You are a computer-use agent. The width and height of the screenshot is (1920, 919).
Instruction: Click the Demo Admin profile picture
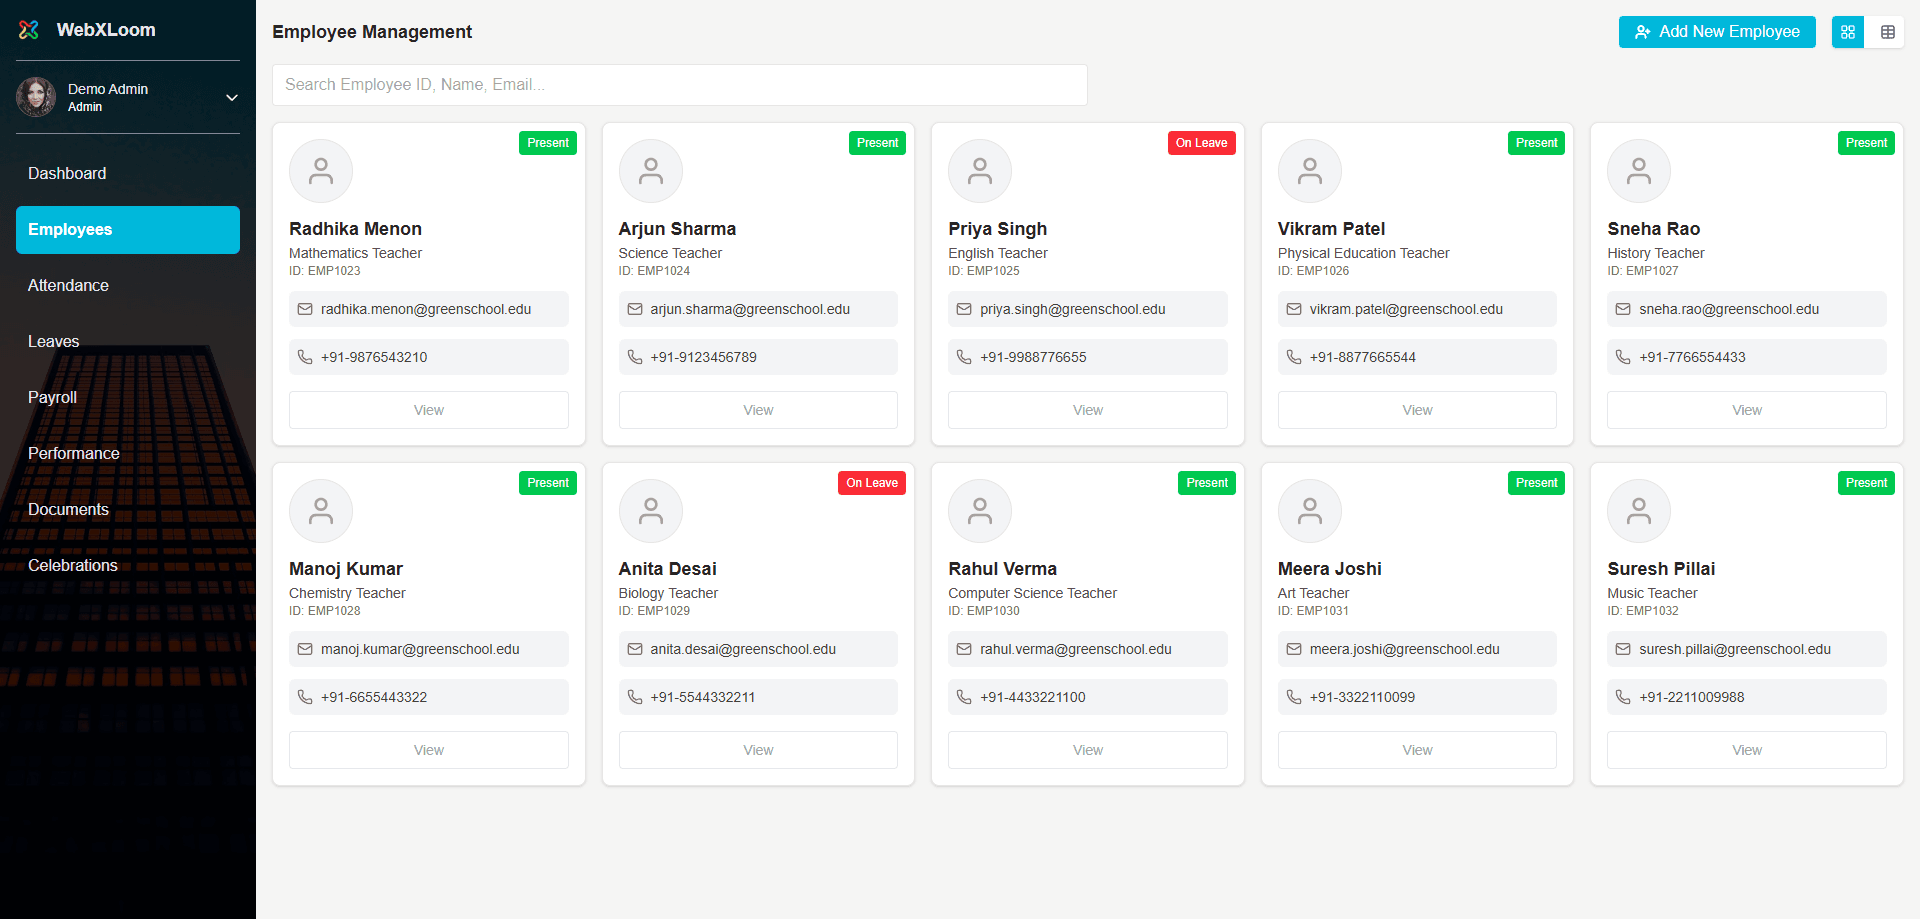pyautogui.click(x=37, y=97)
